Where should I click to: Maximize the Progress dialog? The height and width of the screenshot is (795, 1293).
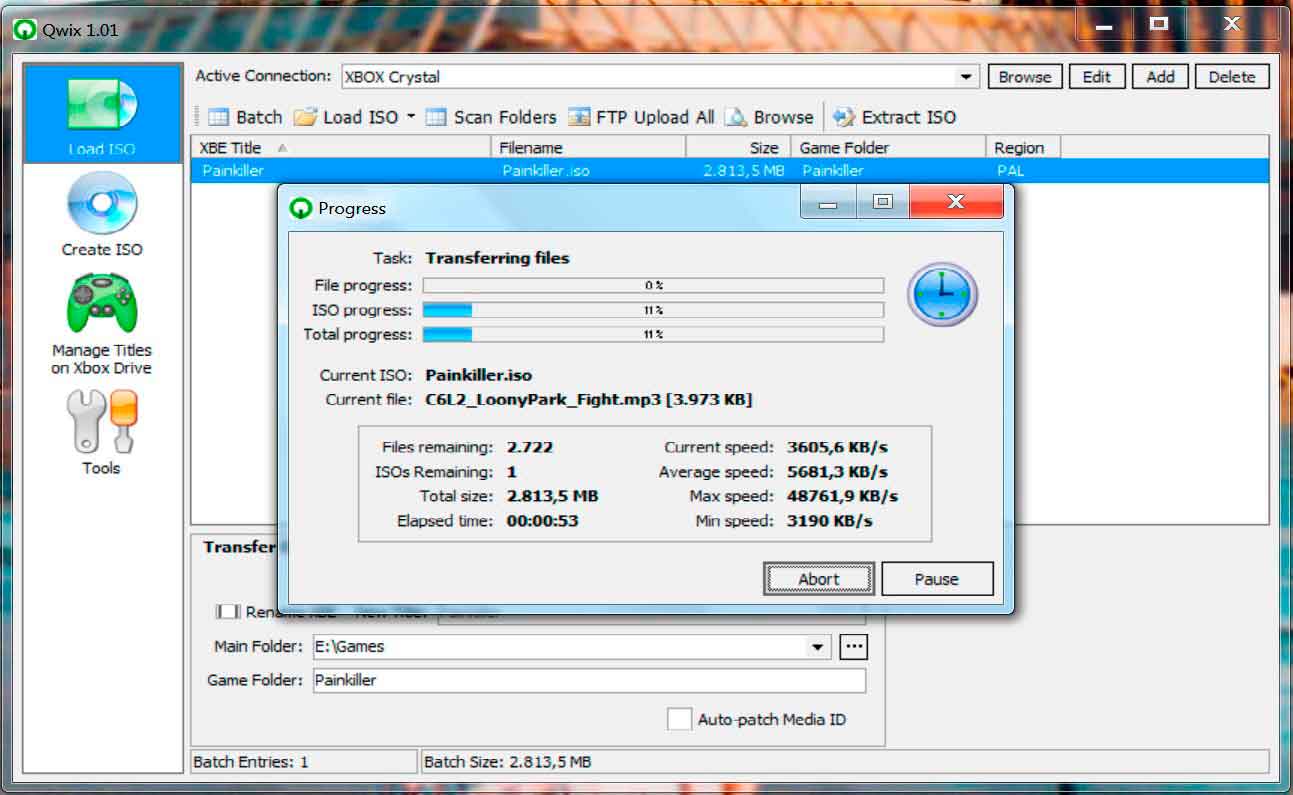(x=882, y=202)
